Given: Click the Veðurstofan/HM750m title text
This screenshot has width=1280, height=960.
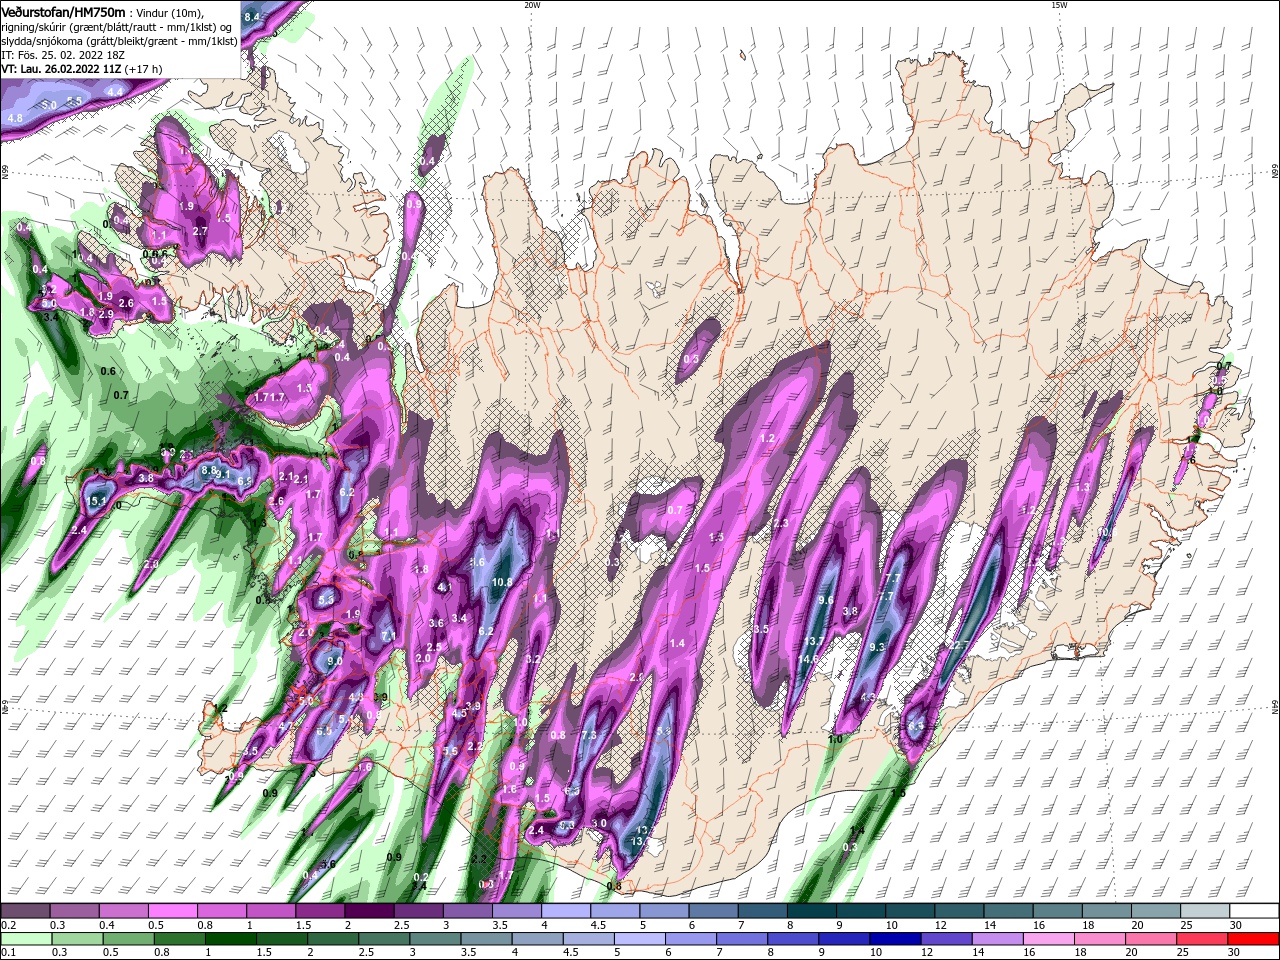Looking at the screenshot, I should (63, 11).
